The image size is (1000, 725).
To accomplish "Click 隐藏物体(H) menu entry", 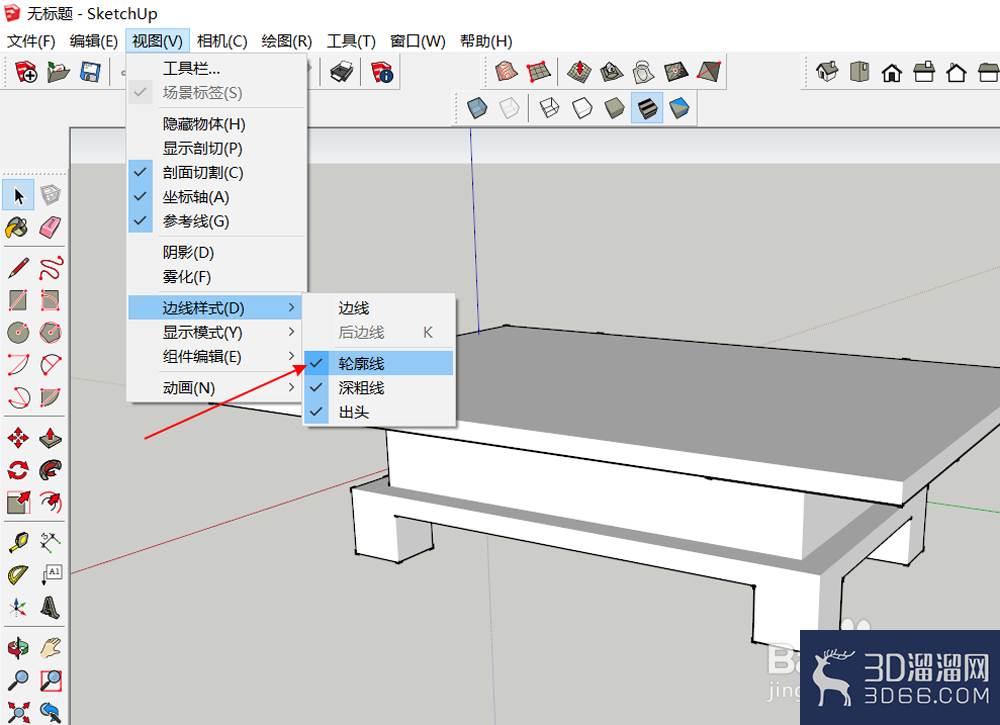I will click(x=217, y=124).
